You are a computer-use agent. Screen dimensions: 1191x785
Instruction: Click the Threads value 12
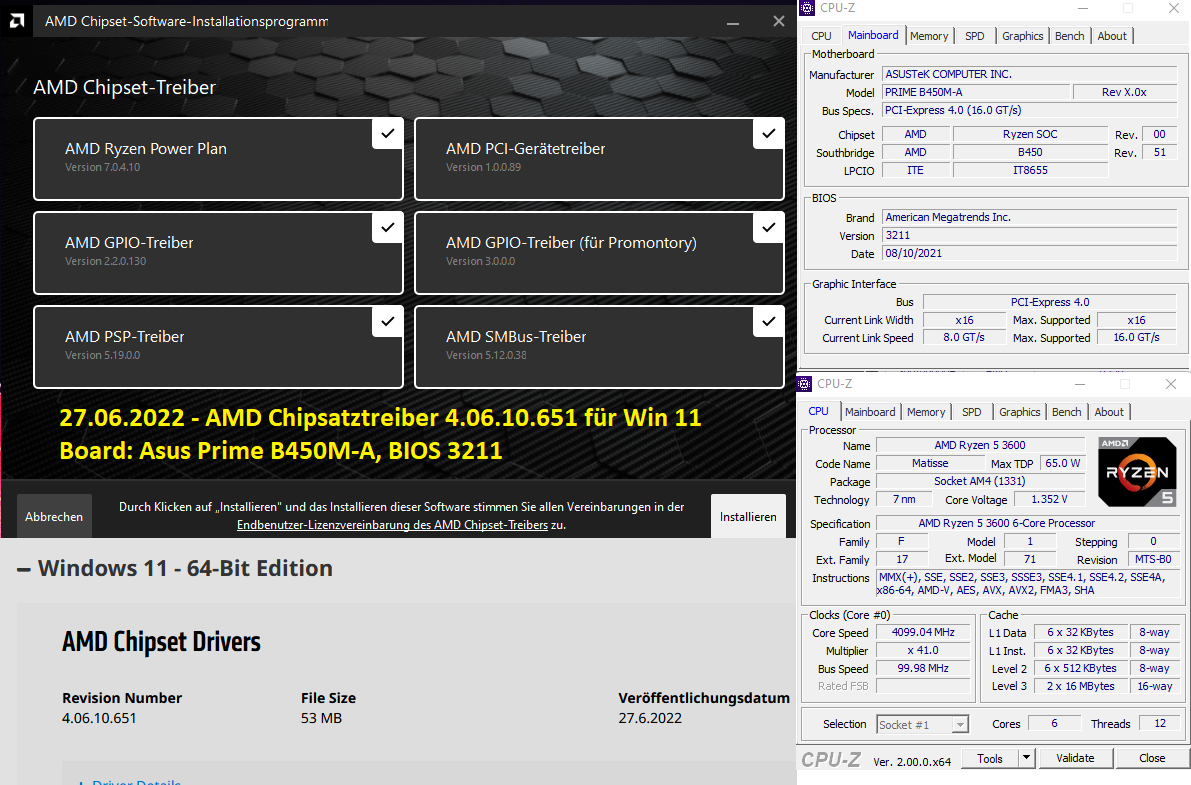(x=1160, y=723)
